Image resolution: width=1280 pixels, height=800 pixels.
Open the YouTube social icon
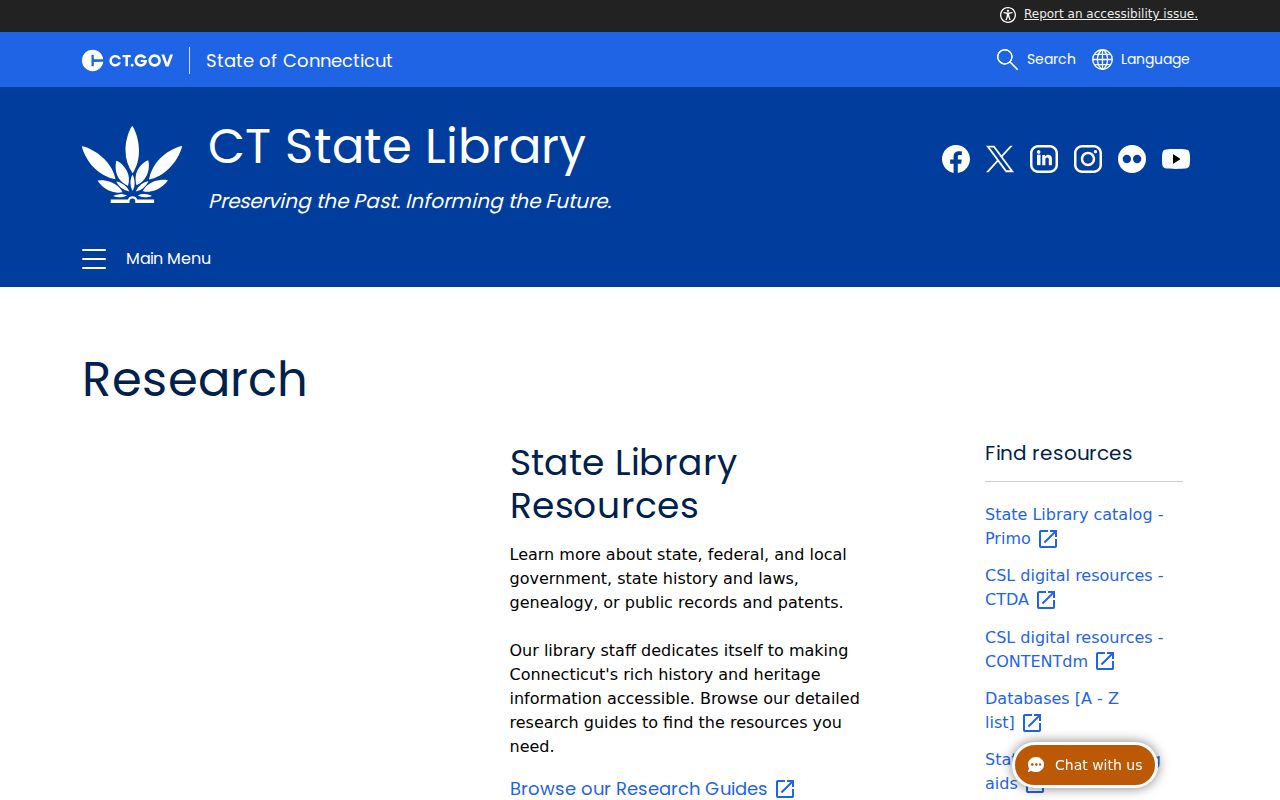click(x=1176, y=159)
